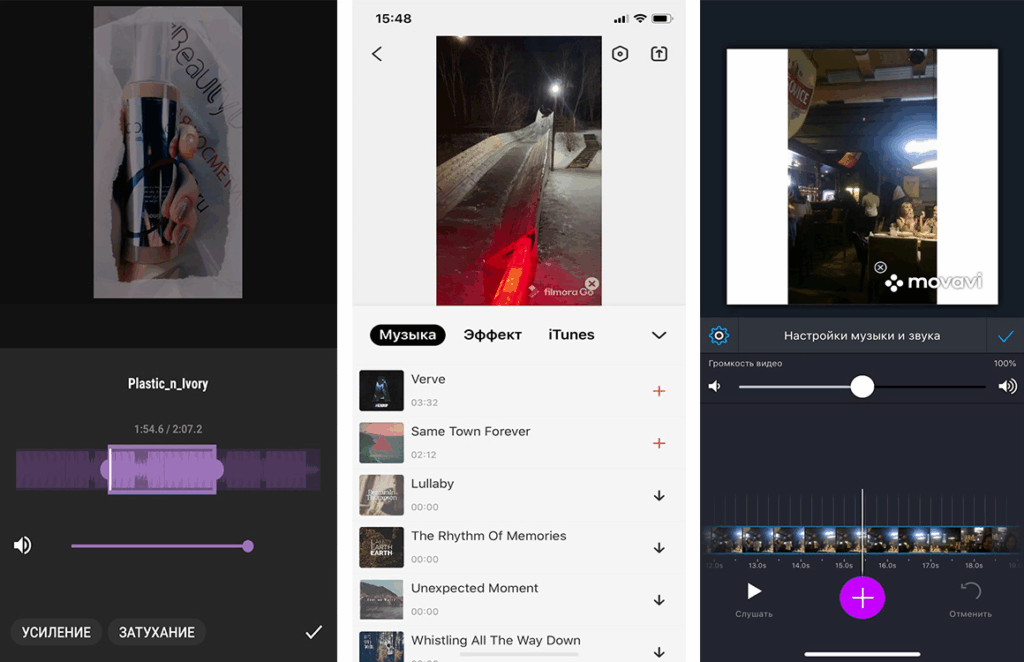
Task: Select the highlighted audio waveform segment
Action: [x=162, y=469]
